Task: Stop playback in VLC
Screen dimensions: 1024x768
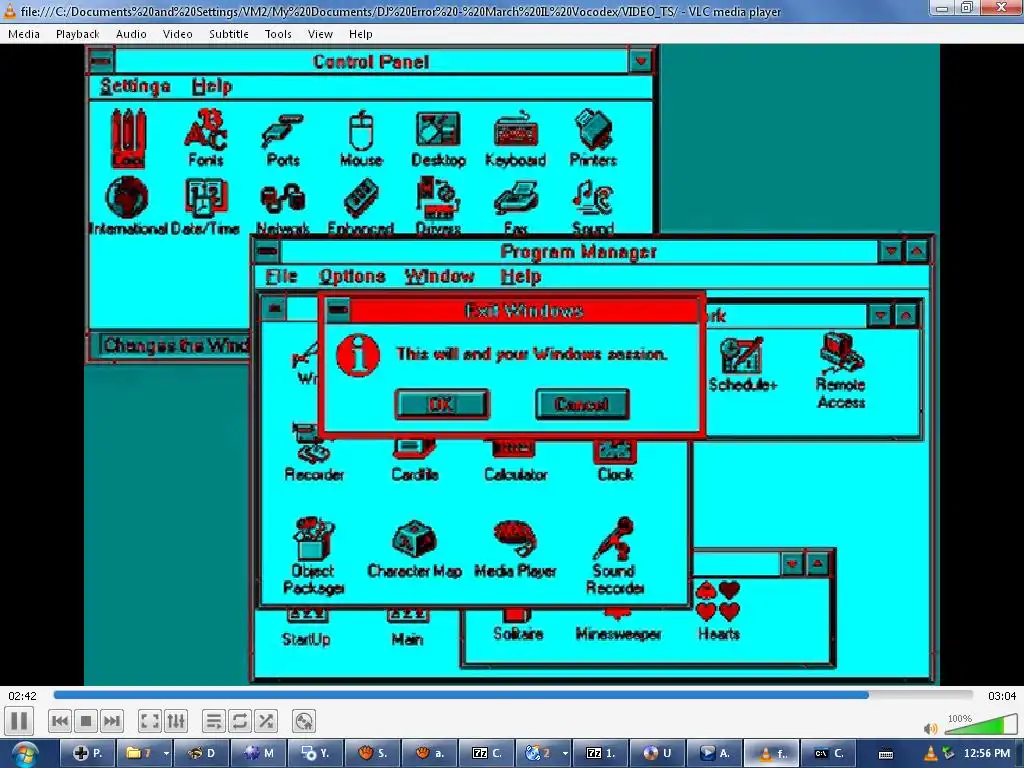Action: pos(86,722)
